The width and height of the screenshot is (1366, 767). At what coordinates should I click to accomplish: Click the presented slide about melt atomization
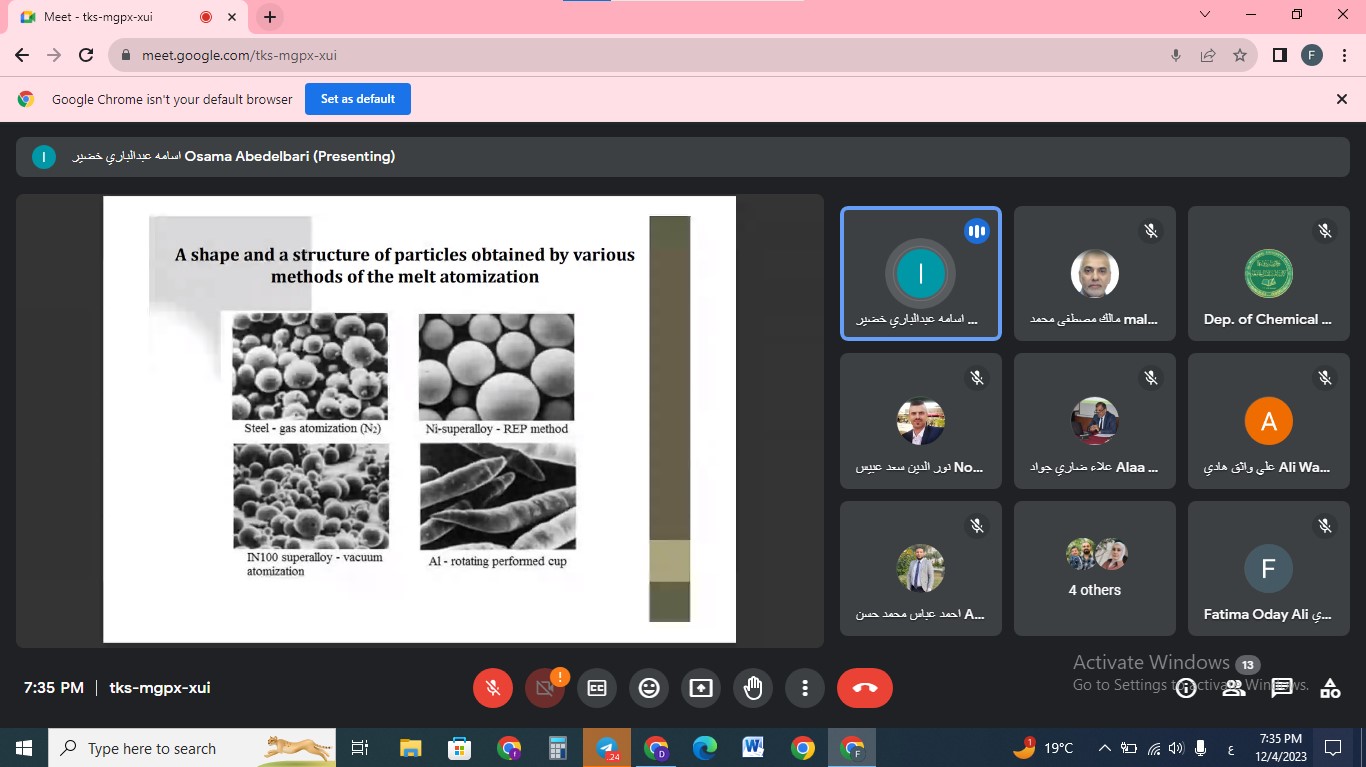pos(420,419)
